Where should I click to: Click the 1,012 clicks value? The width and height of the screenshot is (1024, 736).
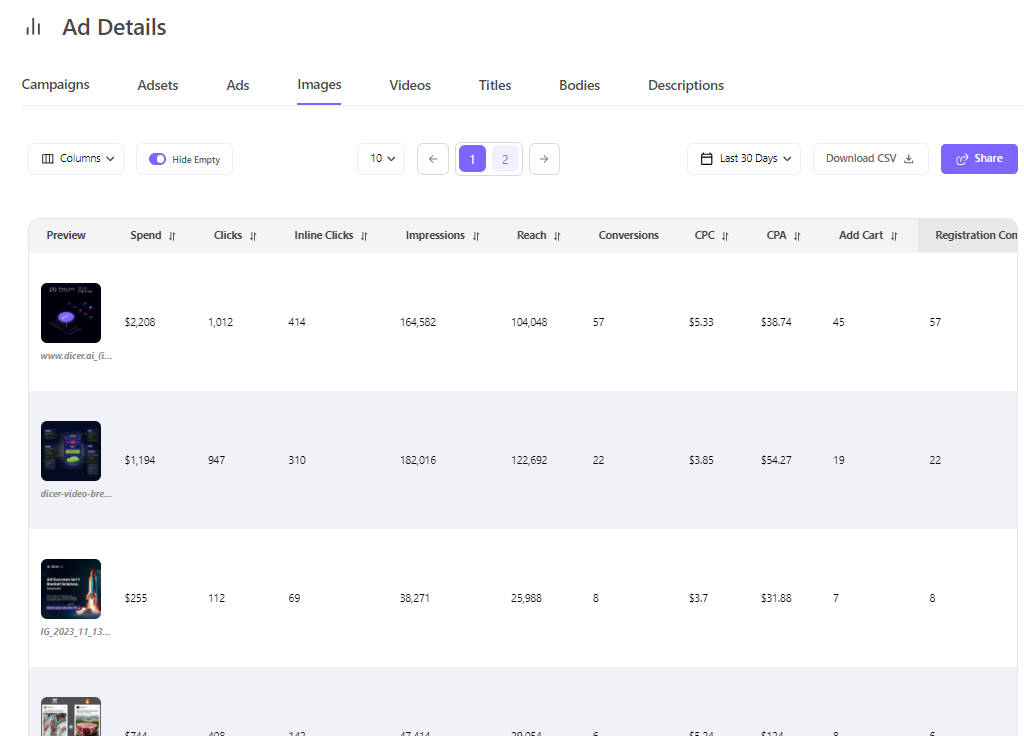tap(220, 322)
